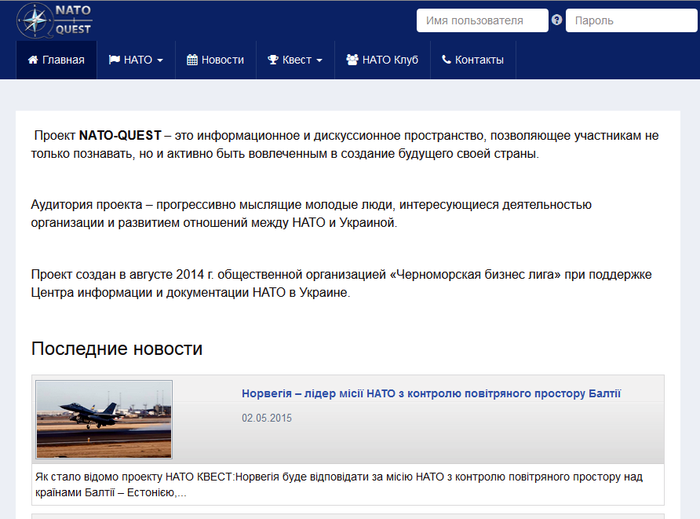Open the Контакты menu item
Viewport: 700px width, 519px height.
(473, 60)
